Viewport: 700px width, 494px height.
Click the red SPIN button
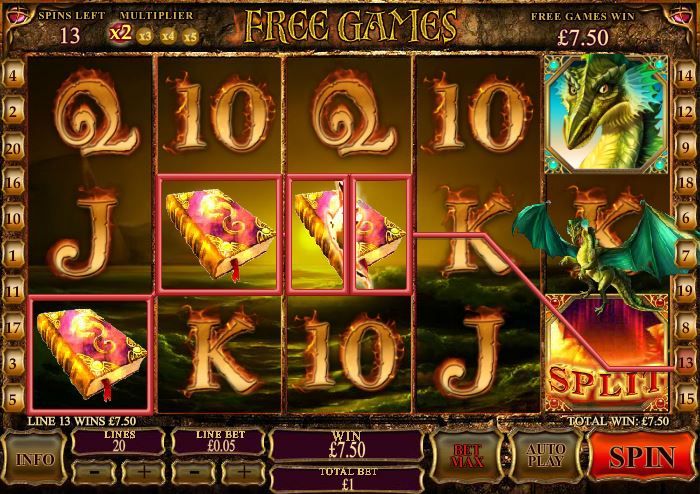(x=642, y=457)
